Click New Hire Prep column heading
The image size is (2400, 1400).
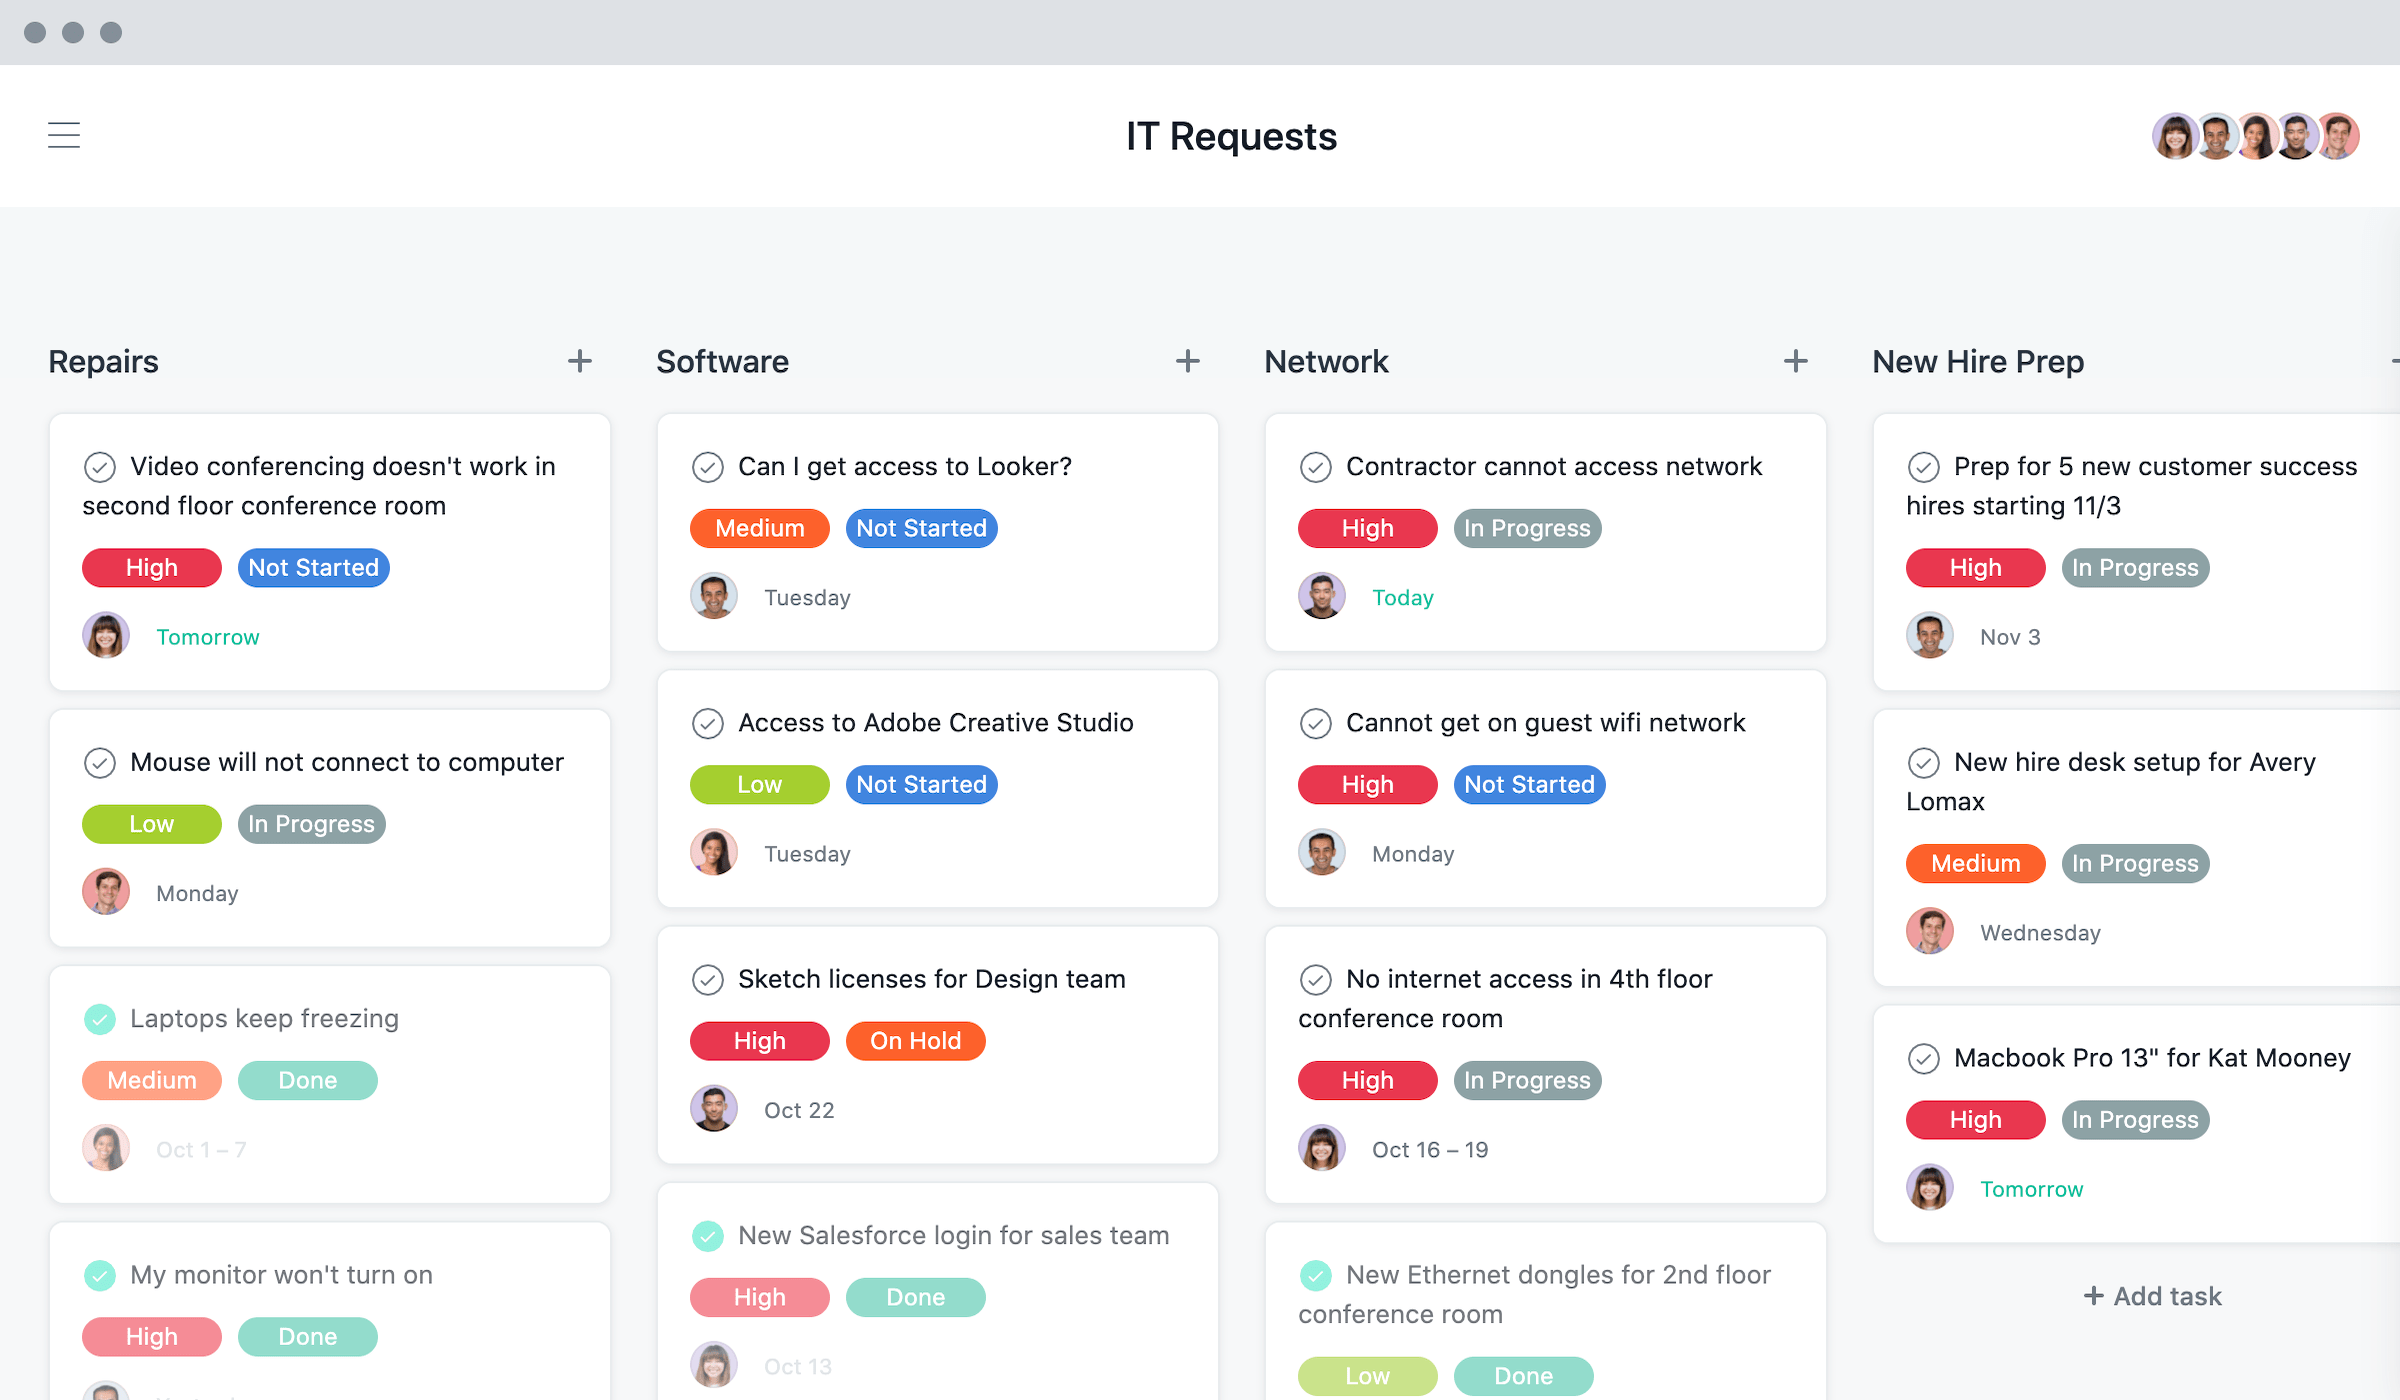(x=1978, y=361)
